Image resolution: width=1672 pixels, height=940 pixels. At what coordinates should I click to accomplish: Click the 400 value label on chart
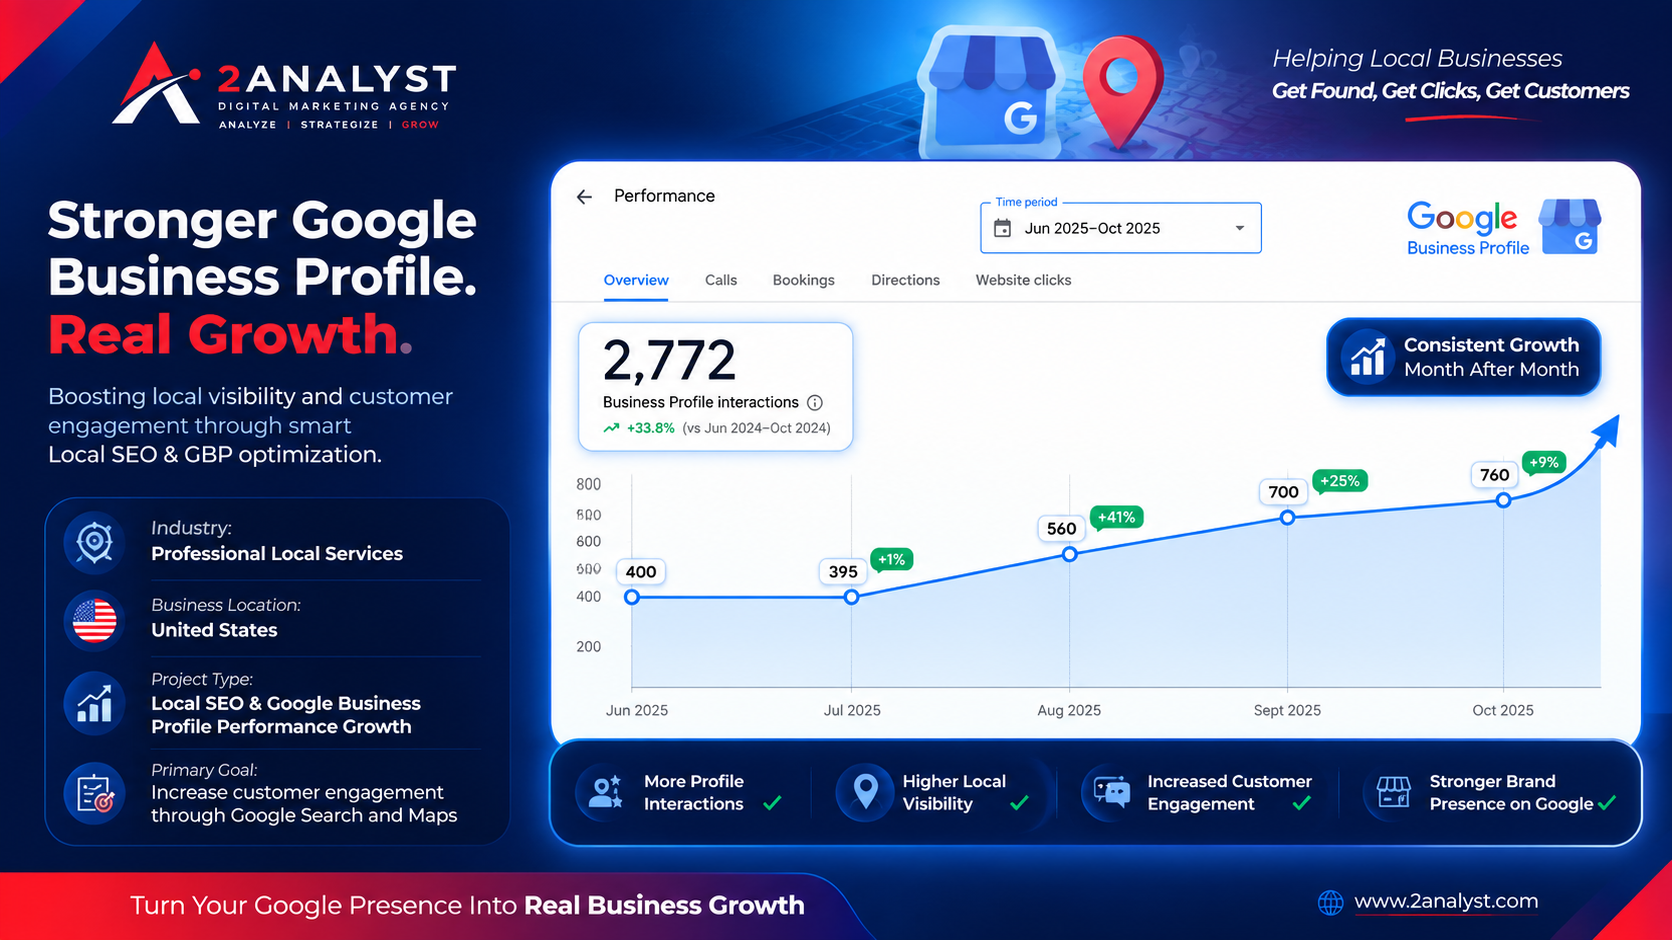[641, 572]
